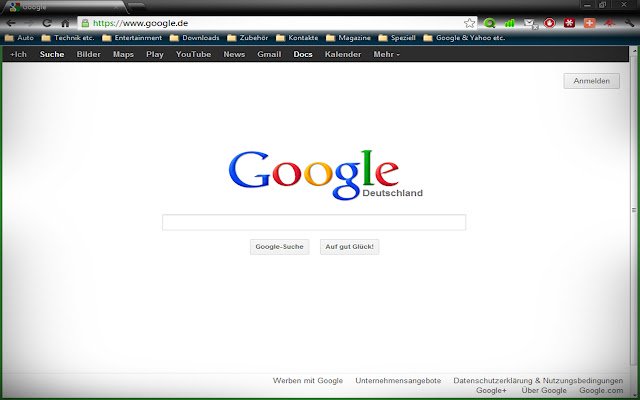Focus the Google search input box
640x400 pixels.
point(314,222)
